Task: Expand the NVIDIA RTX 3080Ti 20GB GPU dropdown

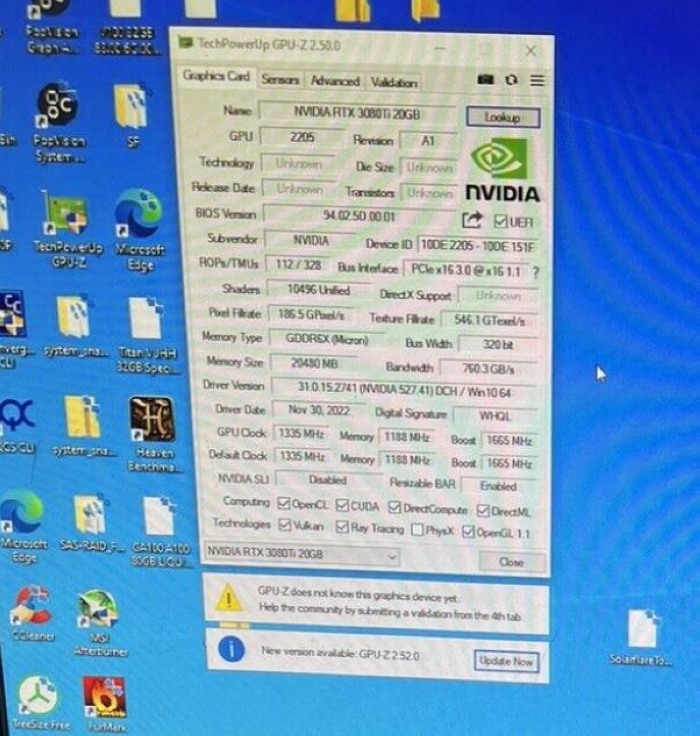Action: point(391,556)
